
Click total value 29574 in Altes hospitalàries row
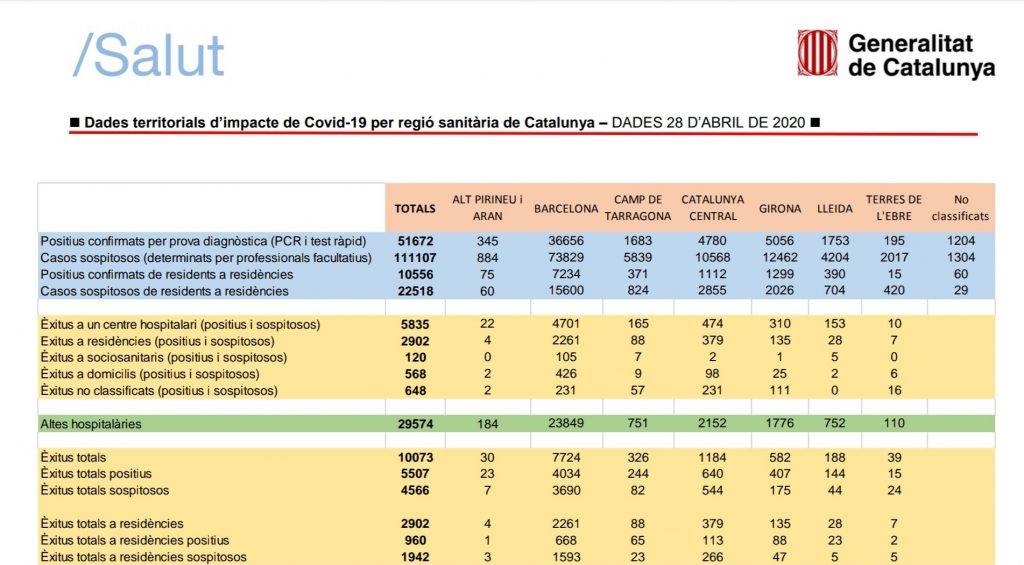click(415, 424)
